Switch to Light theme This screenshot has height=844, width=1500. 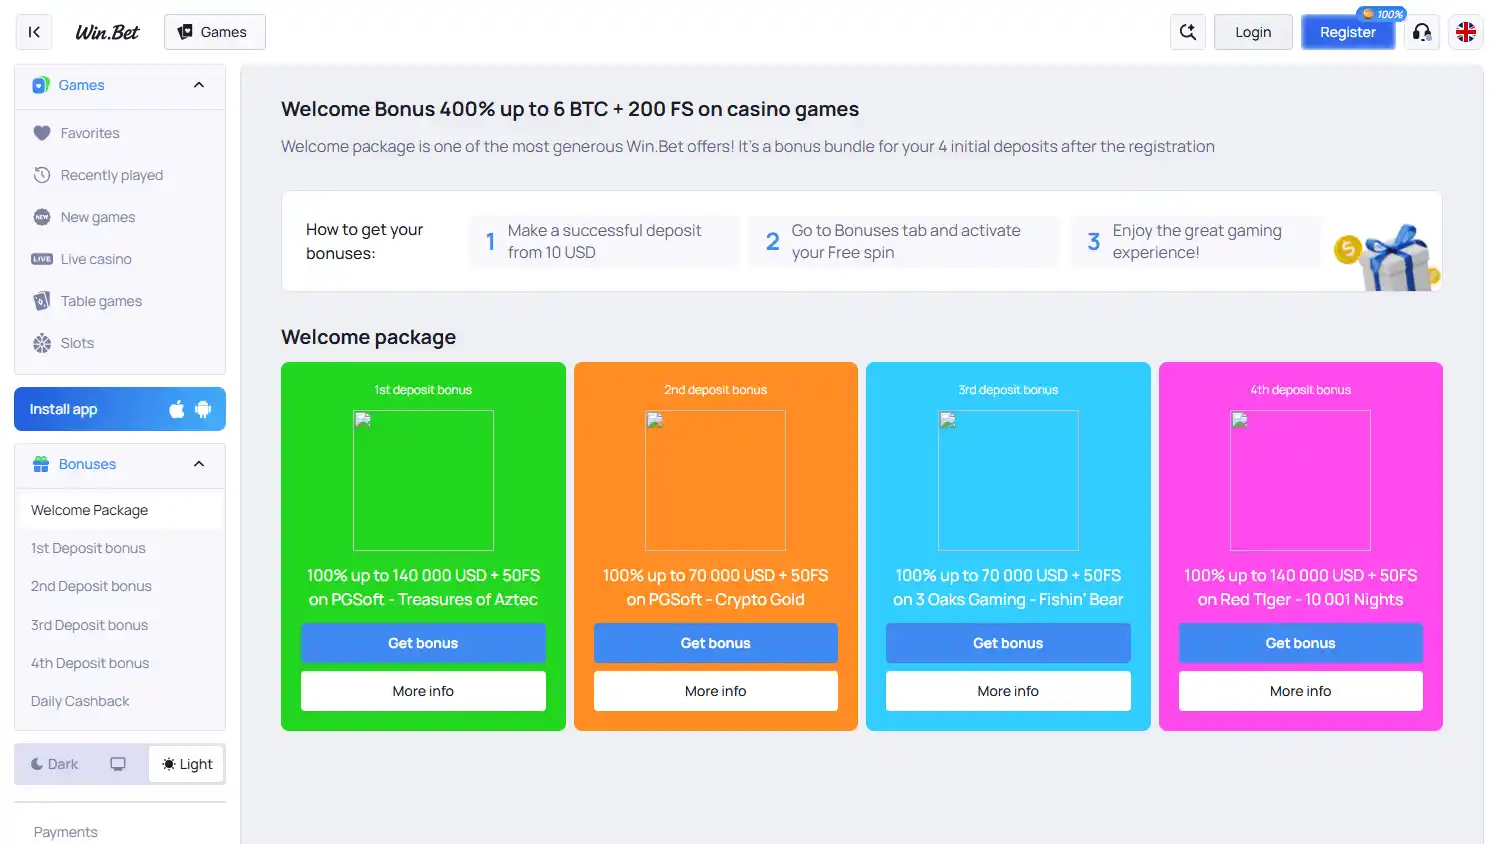point(187,764)
